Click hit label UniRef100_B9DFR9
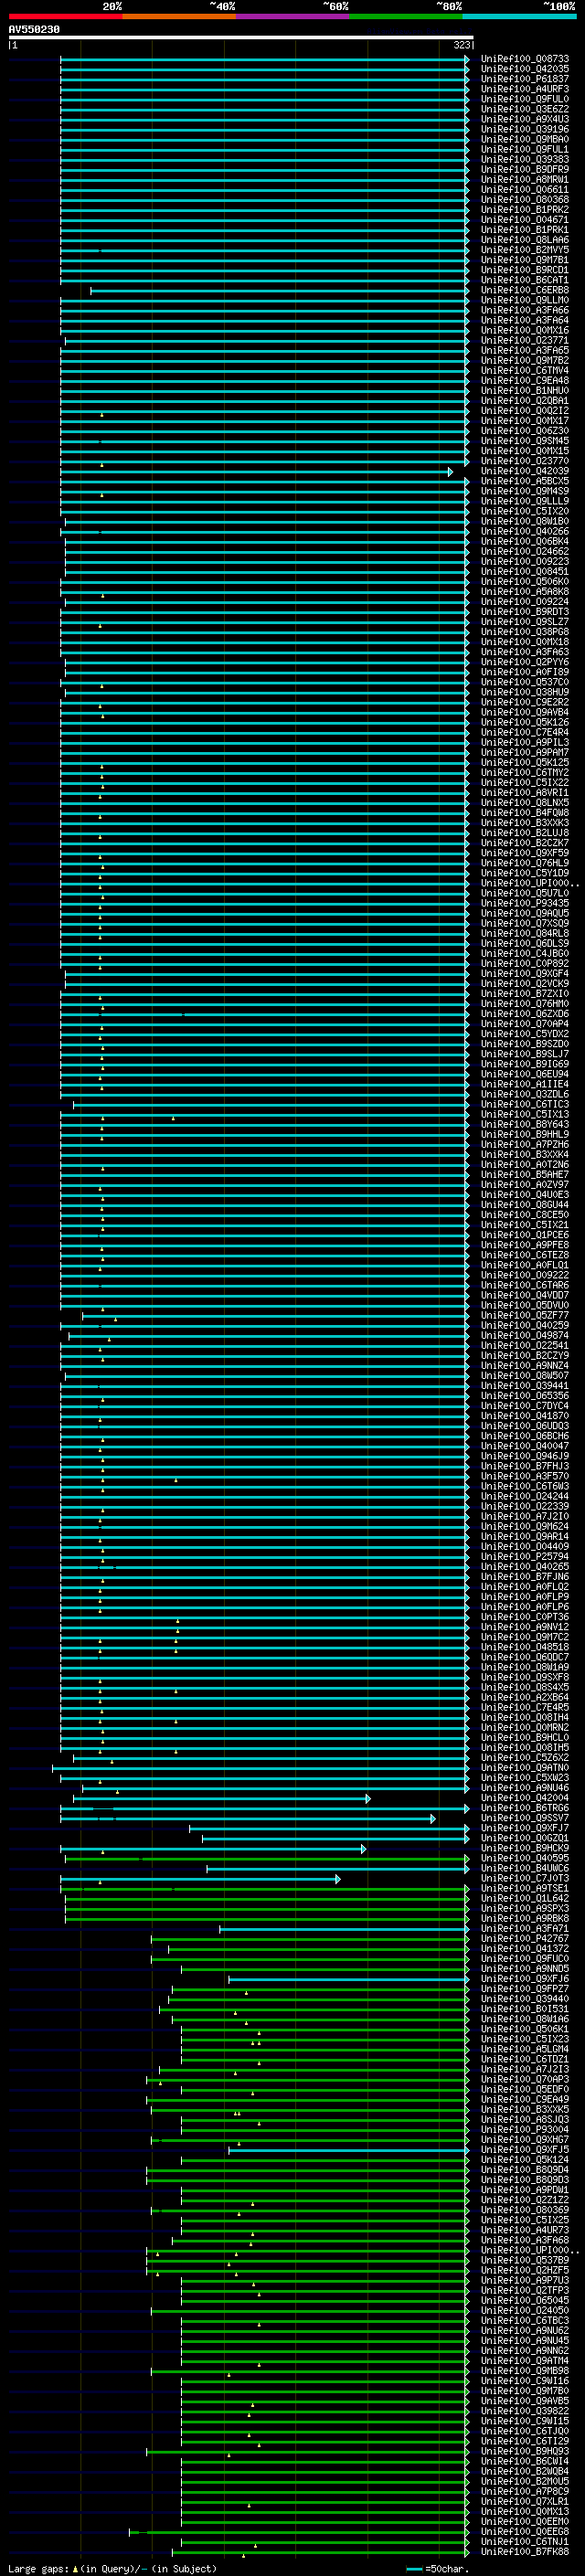The width and height of the screenshot is (585, 2576). (x=525, y=170)
